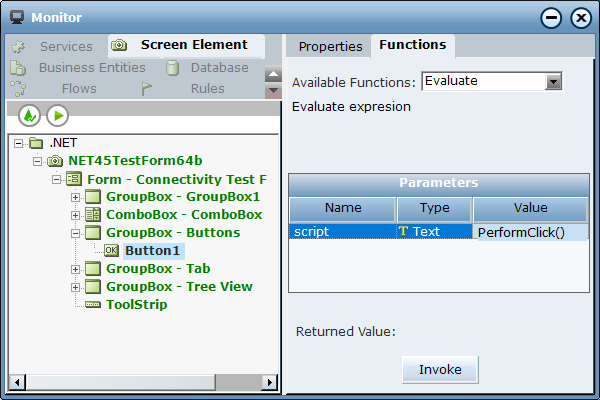
Task: Click the Database cylinder icon
Action: coord(172,68)
